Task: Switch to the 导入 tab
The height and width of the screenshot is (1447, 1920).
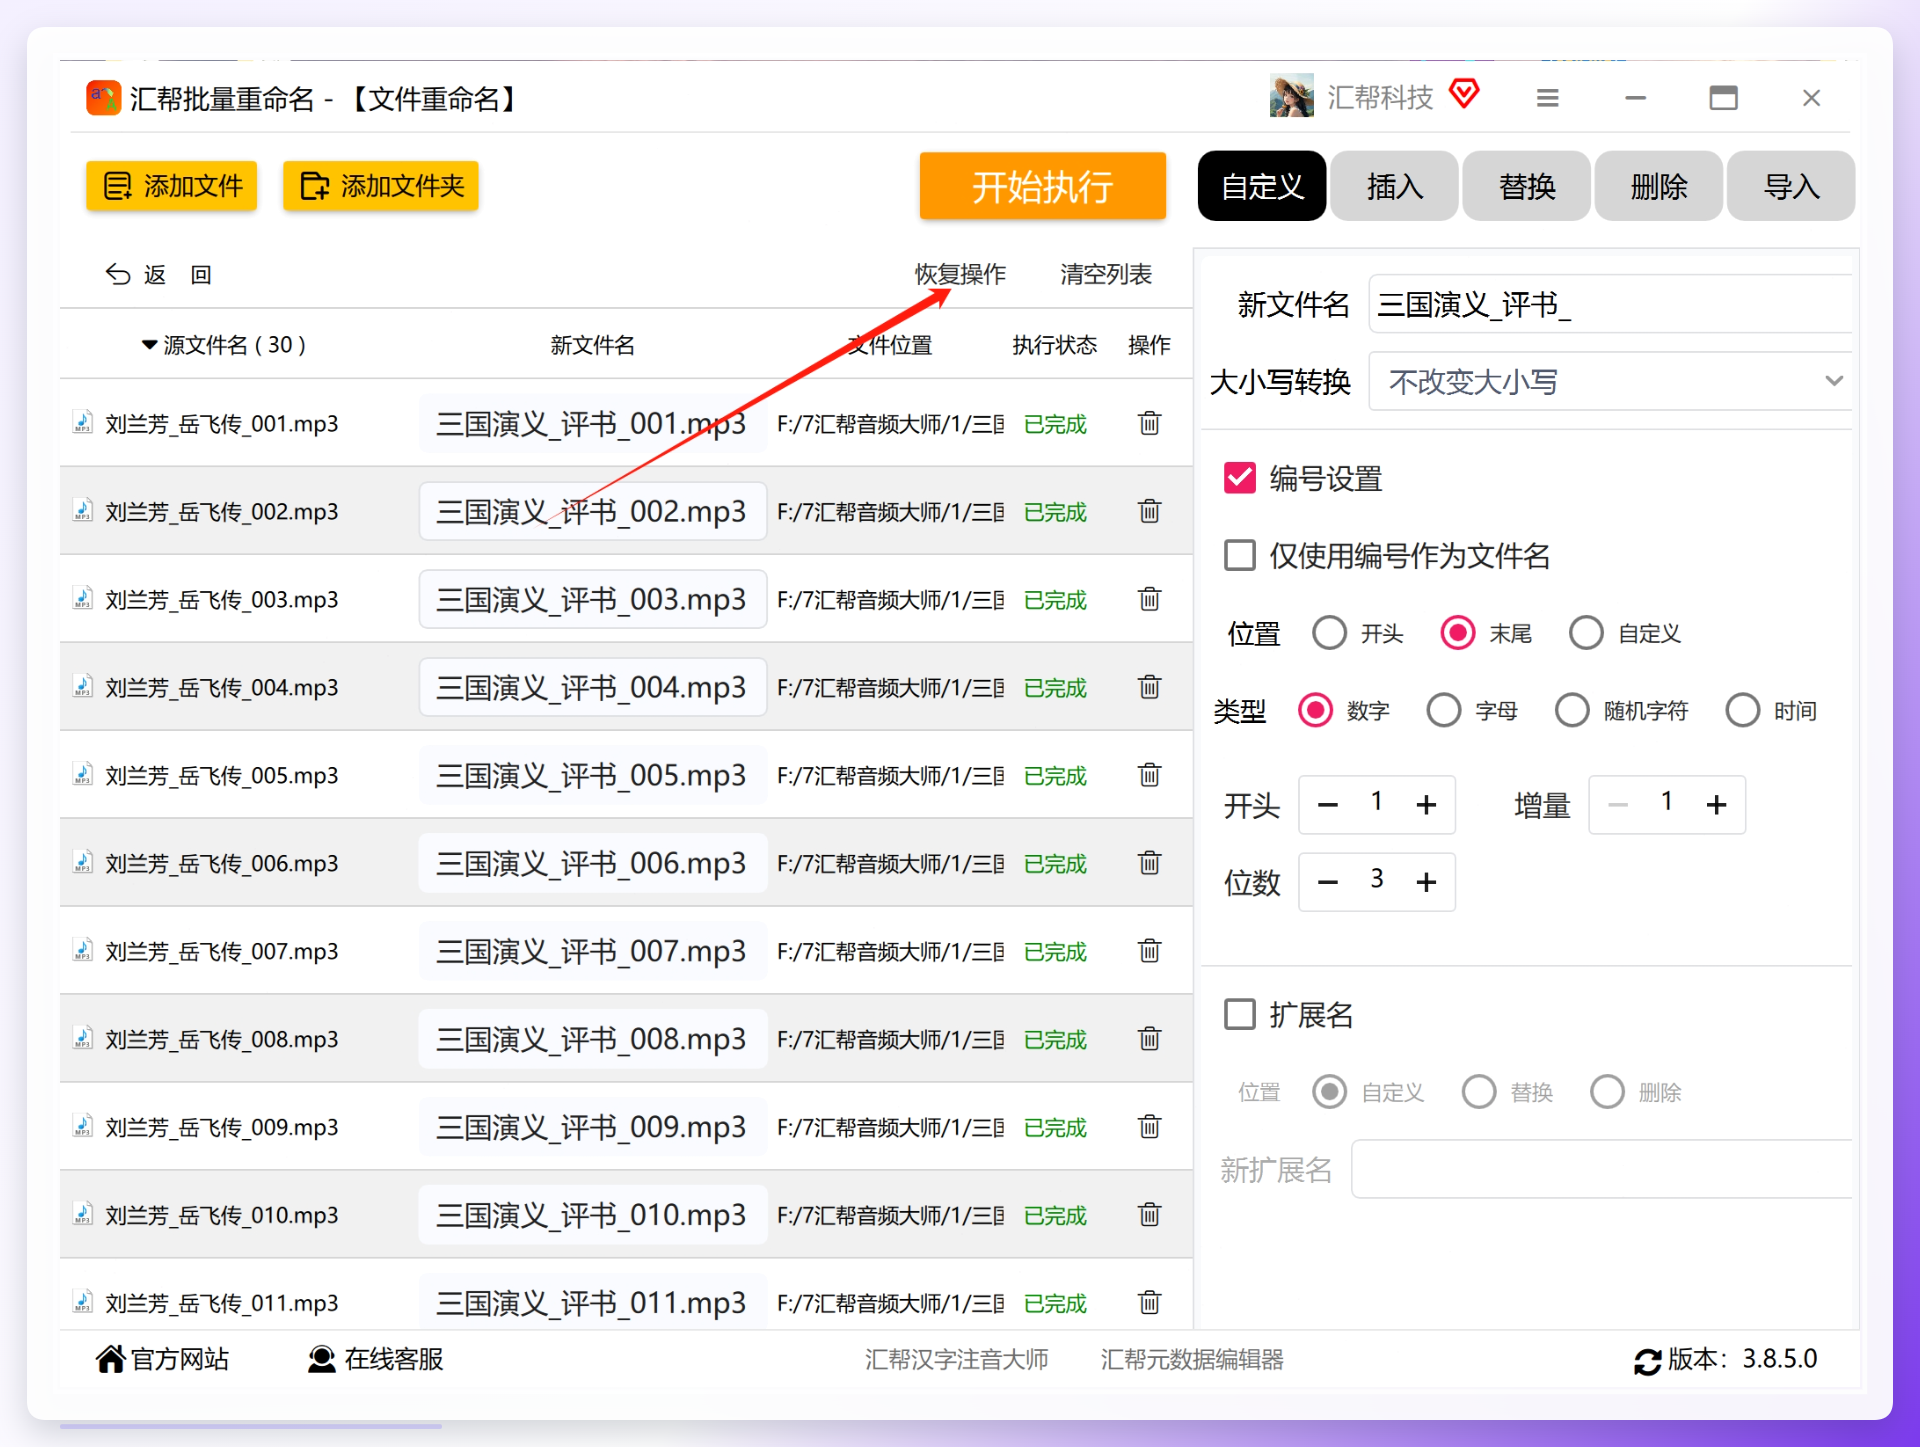Action: tap(1790, 186)
